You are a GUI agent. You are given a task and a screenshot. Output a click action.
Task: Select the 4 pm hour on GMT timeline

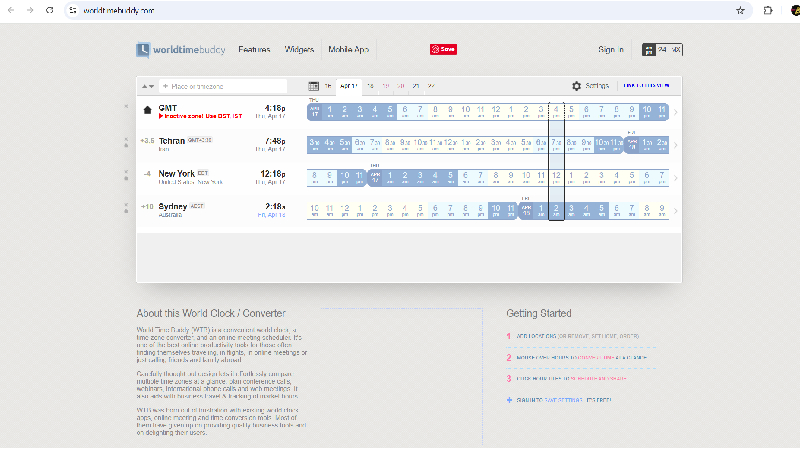556,111
